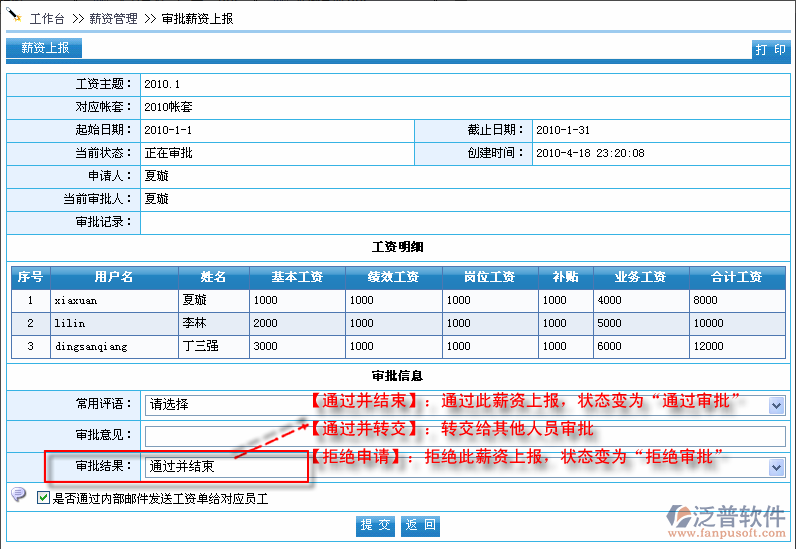Open the 常用评语 dropdown
796x549 pixels.
[x=776, y=405]
